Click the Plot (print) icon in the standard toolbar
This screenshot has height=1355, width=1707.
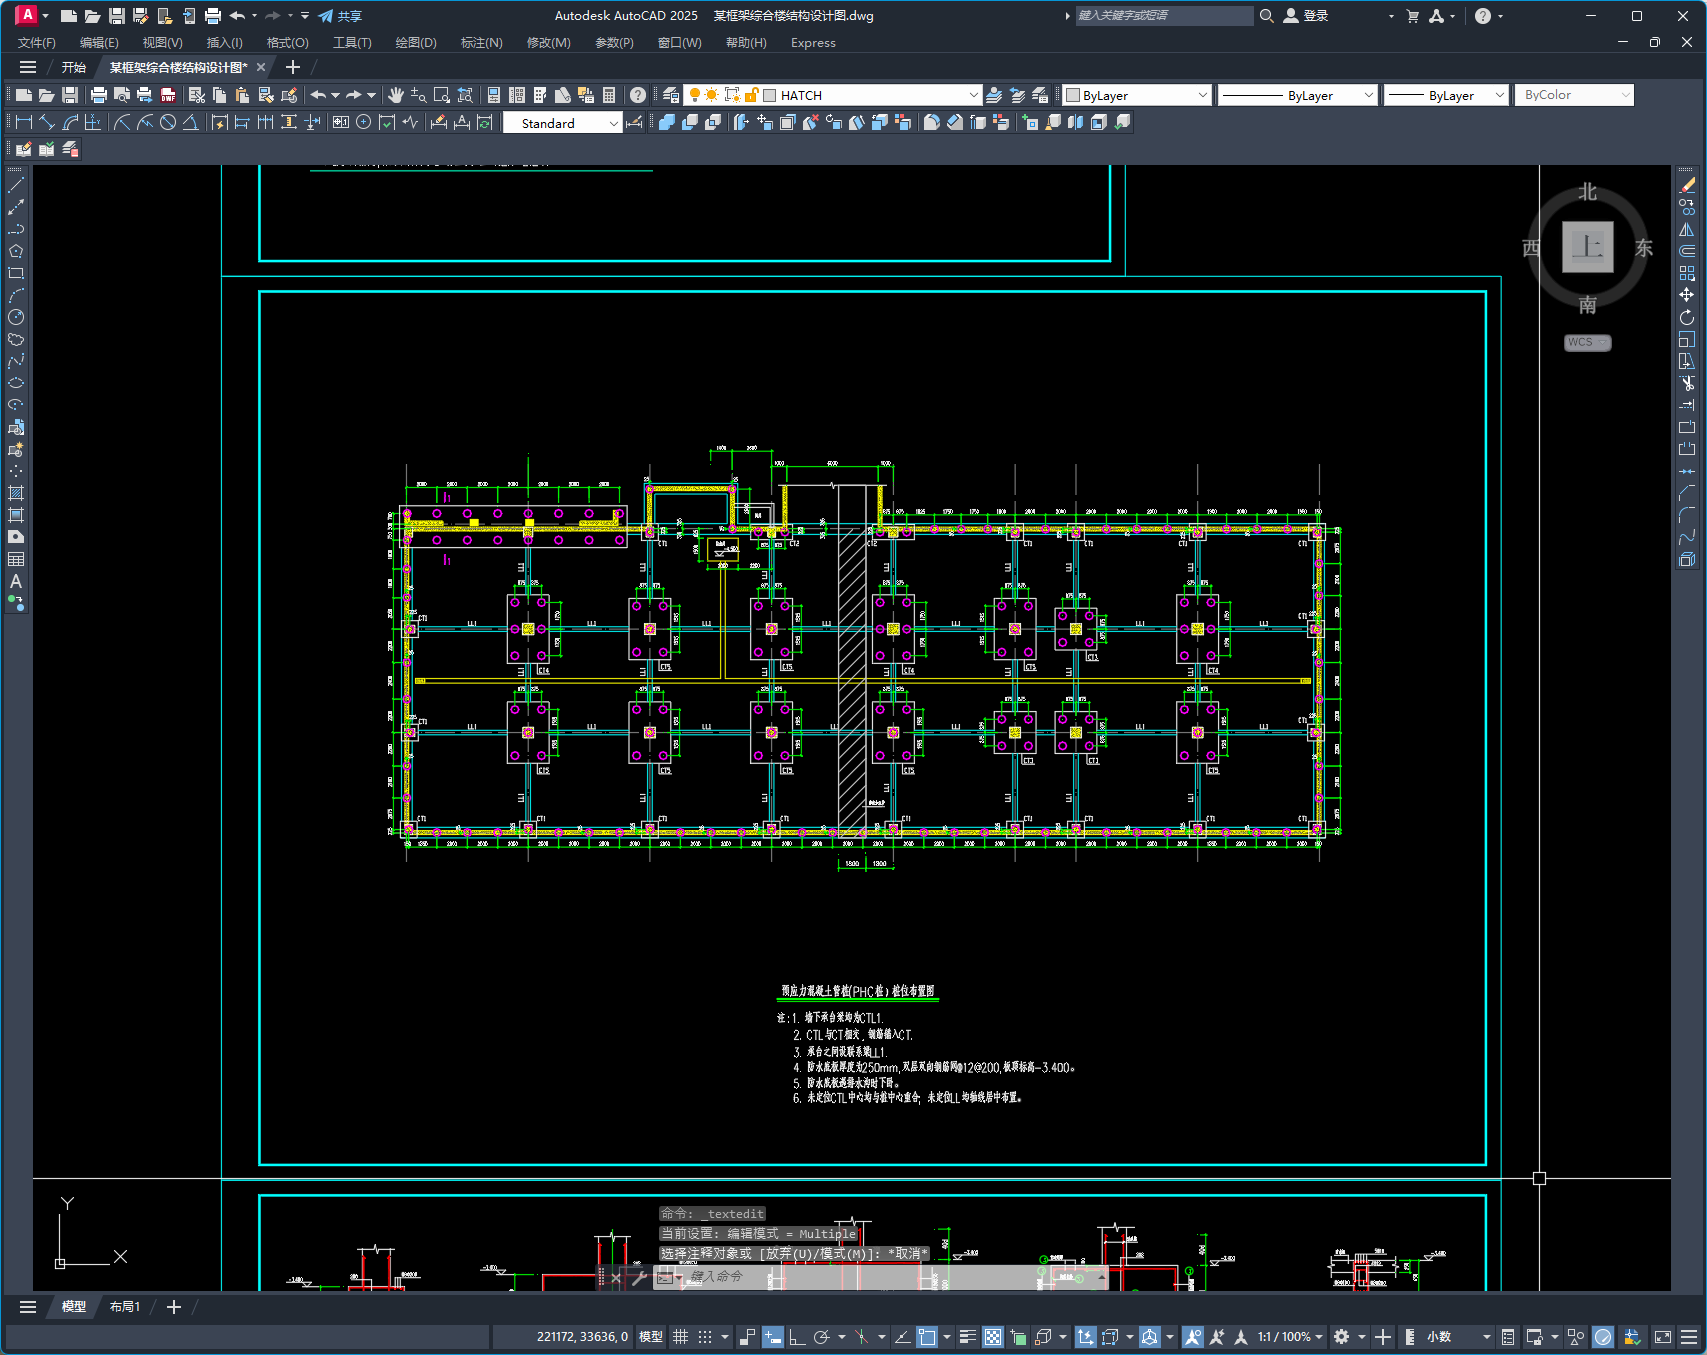(x=98, y=95)
